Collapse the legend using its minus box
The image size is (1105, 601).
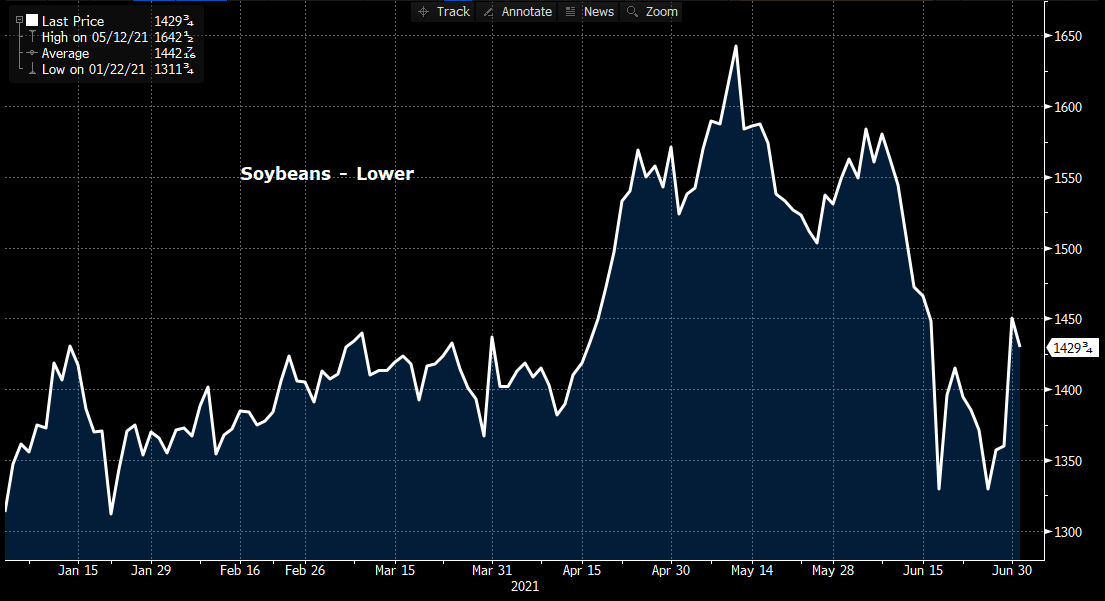tap(18, 20)
